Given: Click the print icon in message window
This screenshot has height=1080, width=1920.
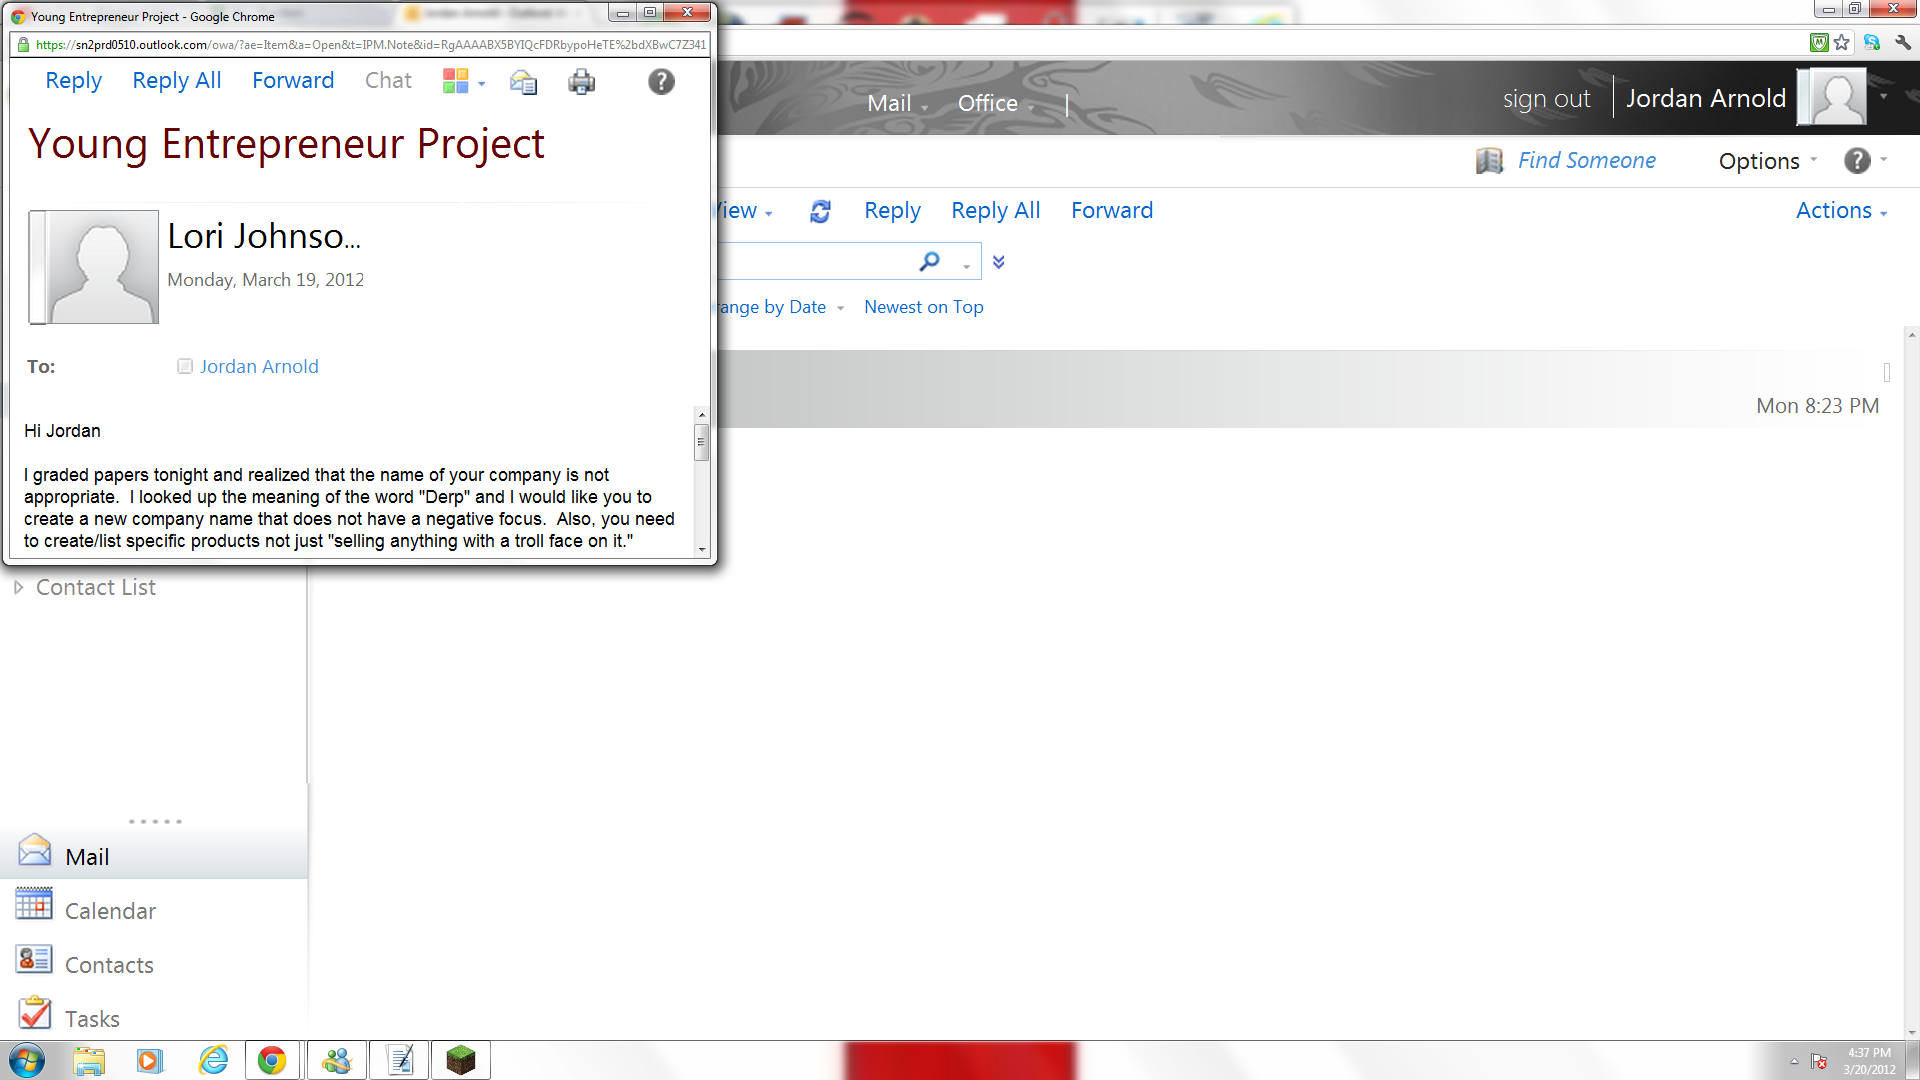Looking at the screenshot, I should tap(581, 82).
